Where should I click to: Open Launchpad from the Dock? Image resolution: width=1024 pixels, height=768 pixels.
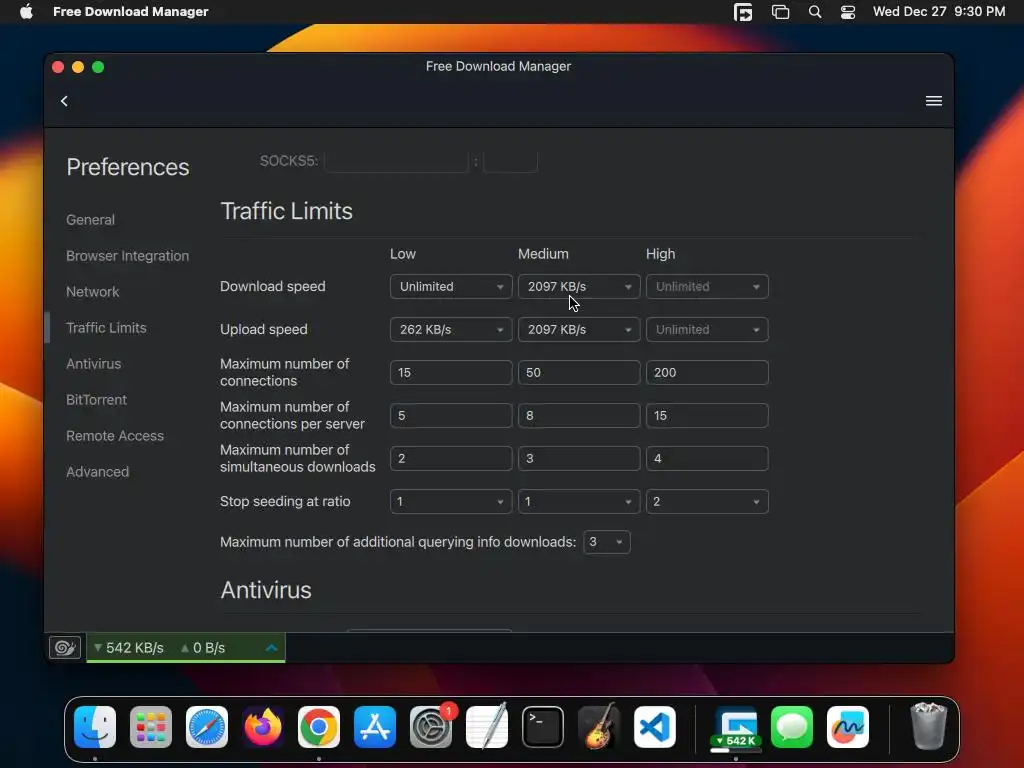coord(151,727)
